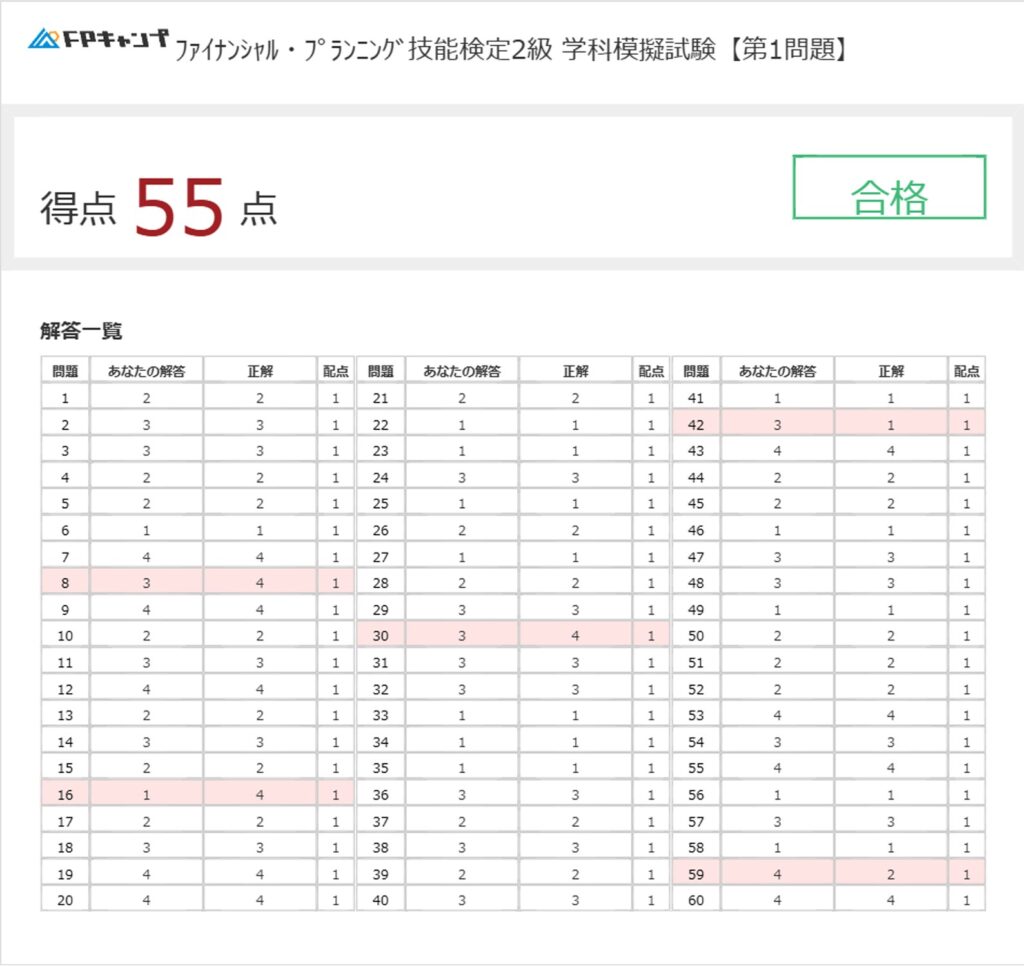Click question number 40 cell
The width and height of the screenshot is (1024, 966).
pos(380,899)
